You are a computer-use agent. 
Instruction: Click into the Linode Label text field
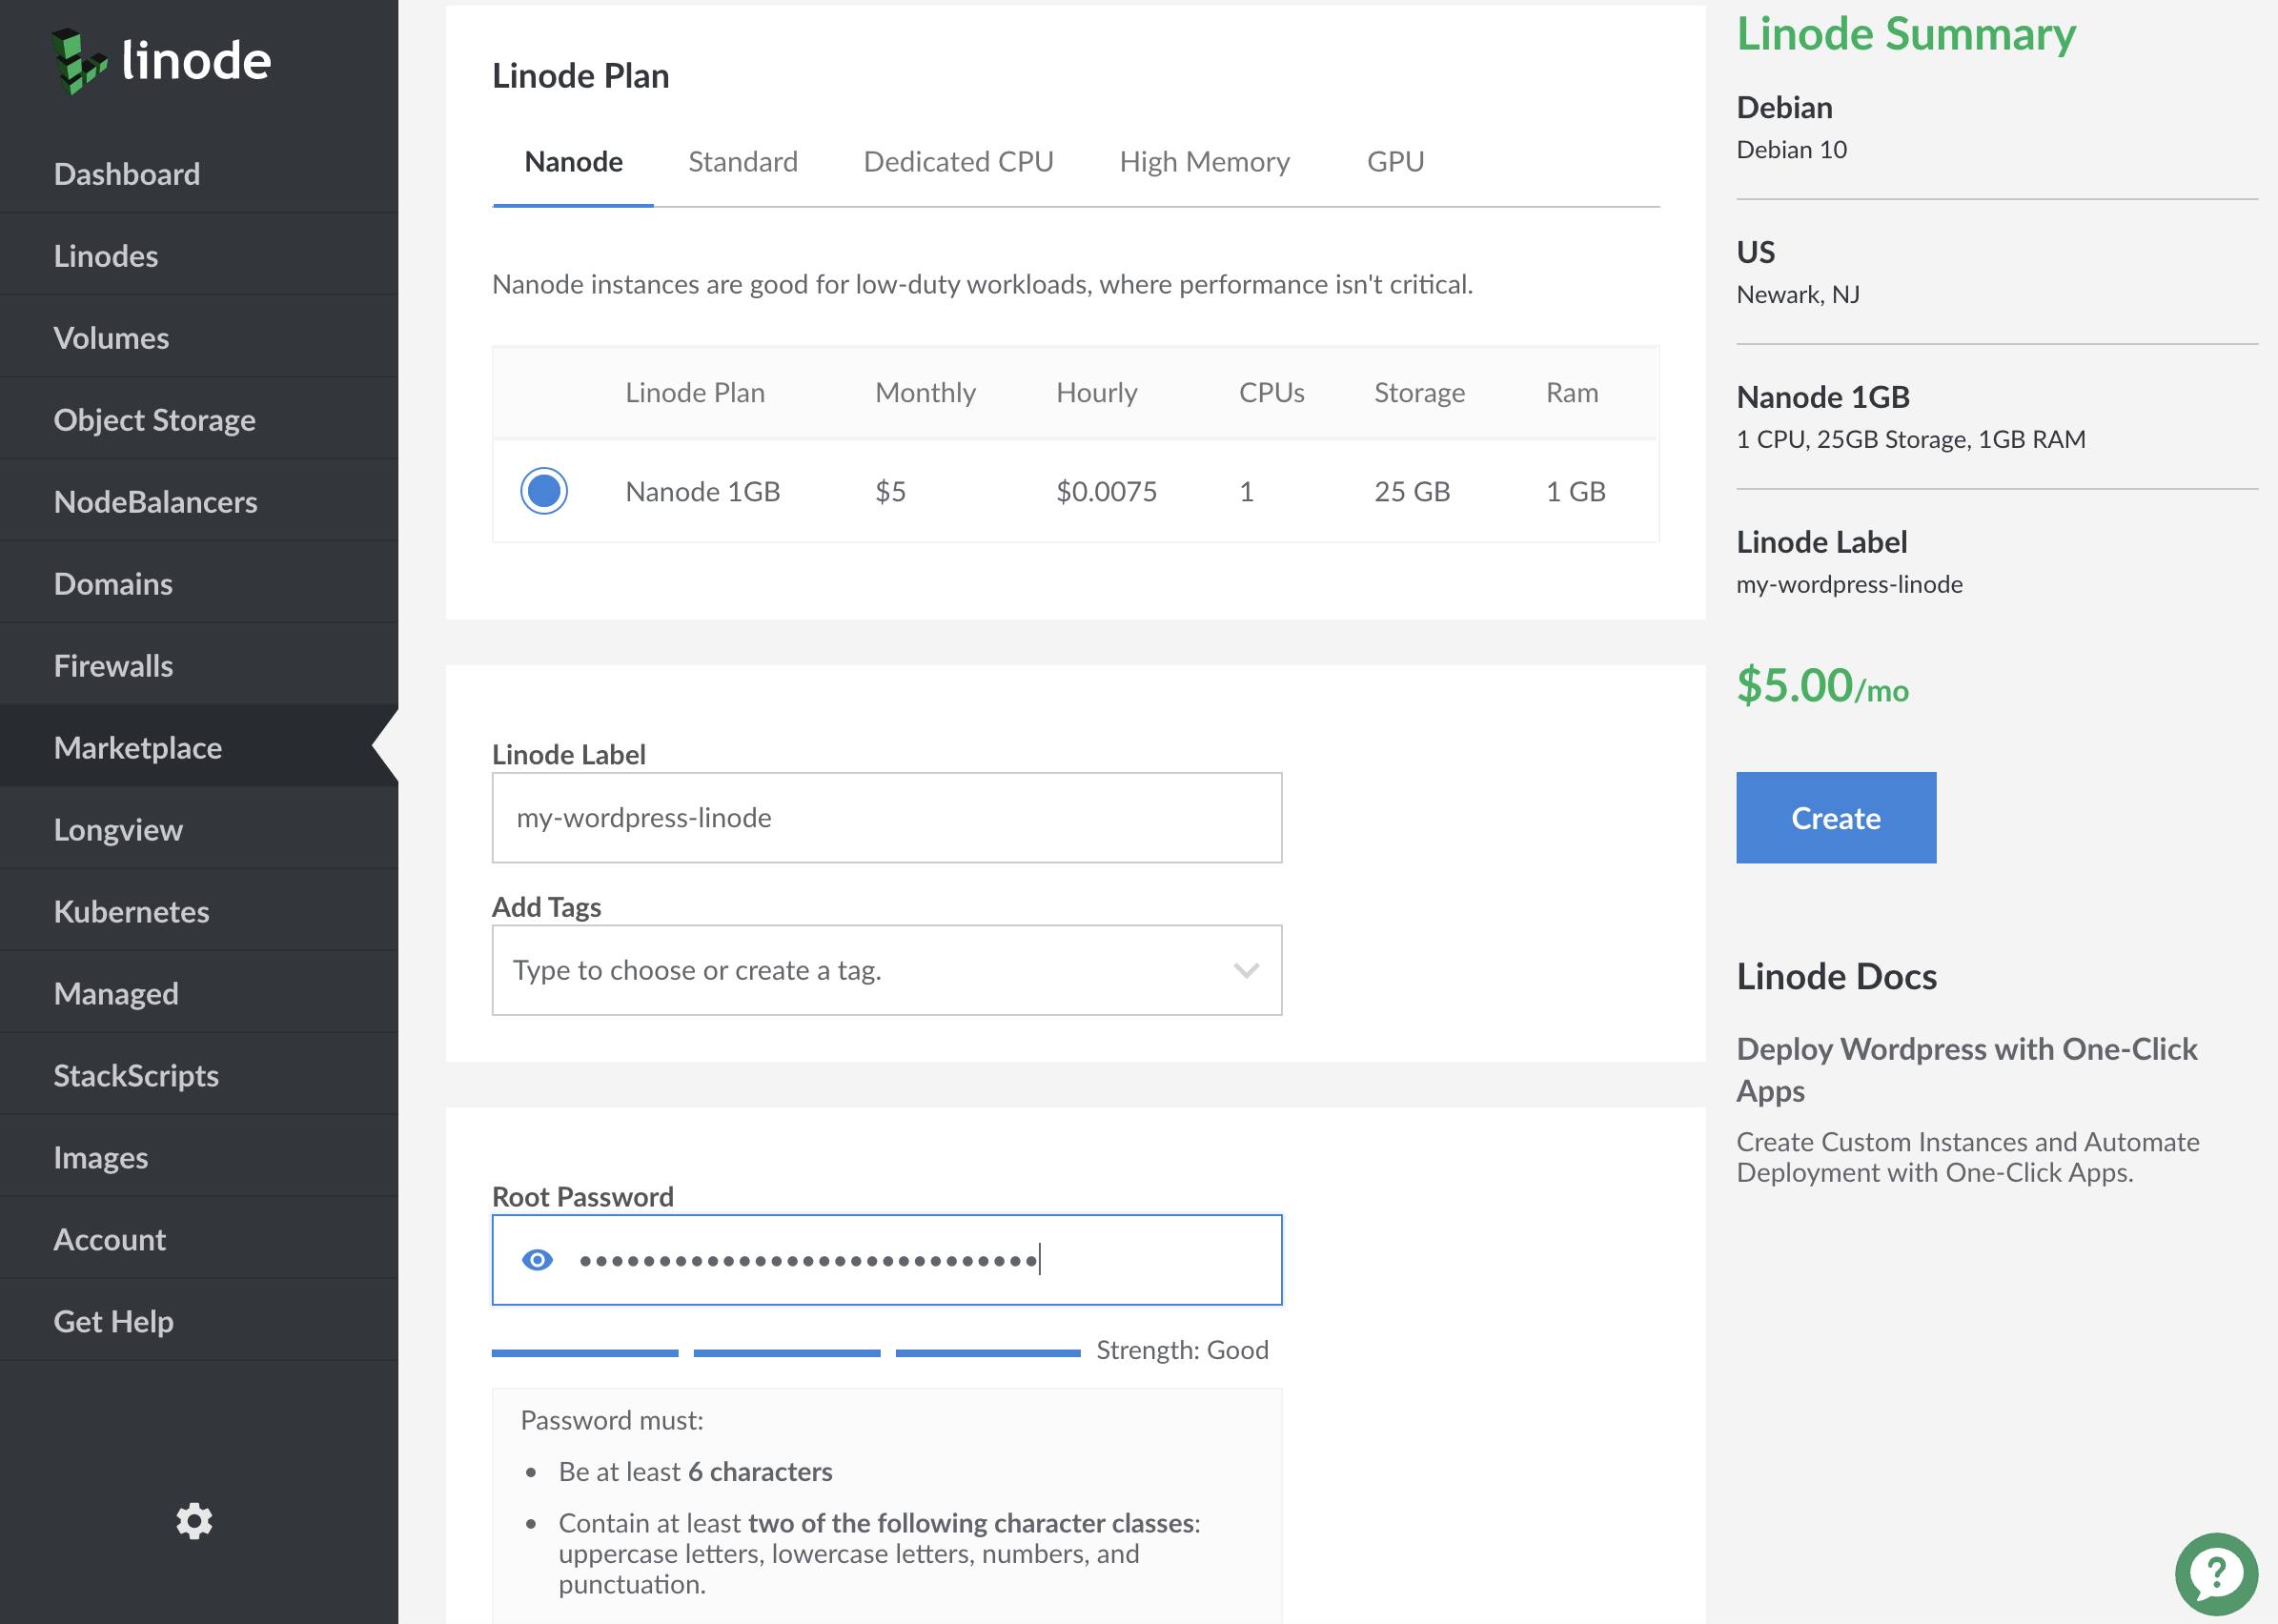886,818
